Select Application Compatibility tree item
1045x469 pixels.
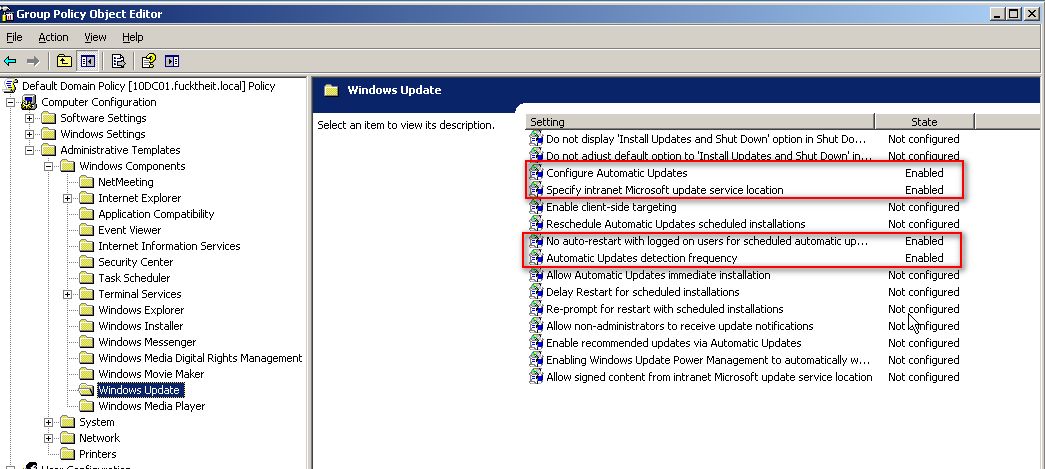click(x=156, y=214)
